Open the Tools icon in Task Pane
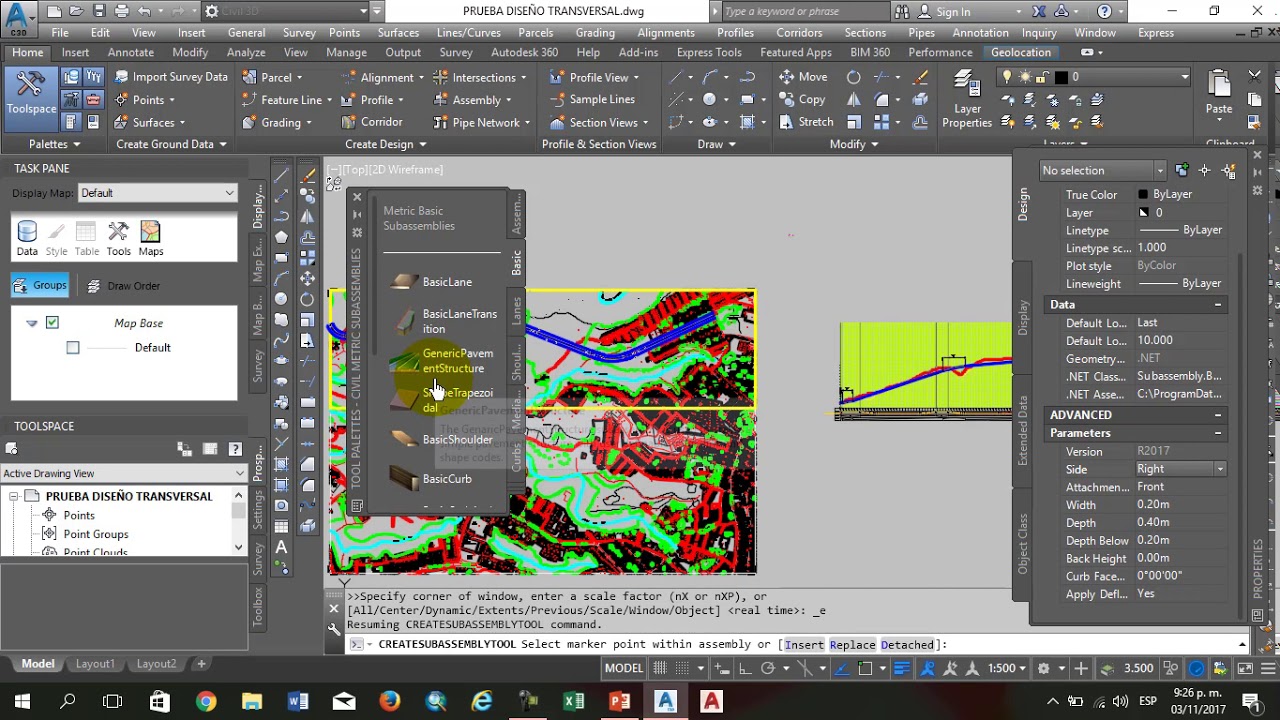The height and width of the screenshot is (720, 1280). point(118,239)
